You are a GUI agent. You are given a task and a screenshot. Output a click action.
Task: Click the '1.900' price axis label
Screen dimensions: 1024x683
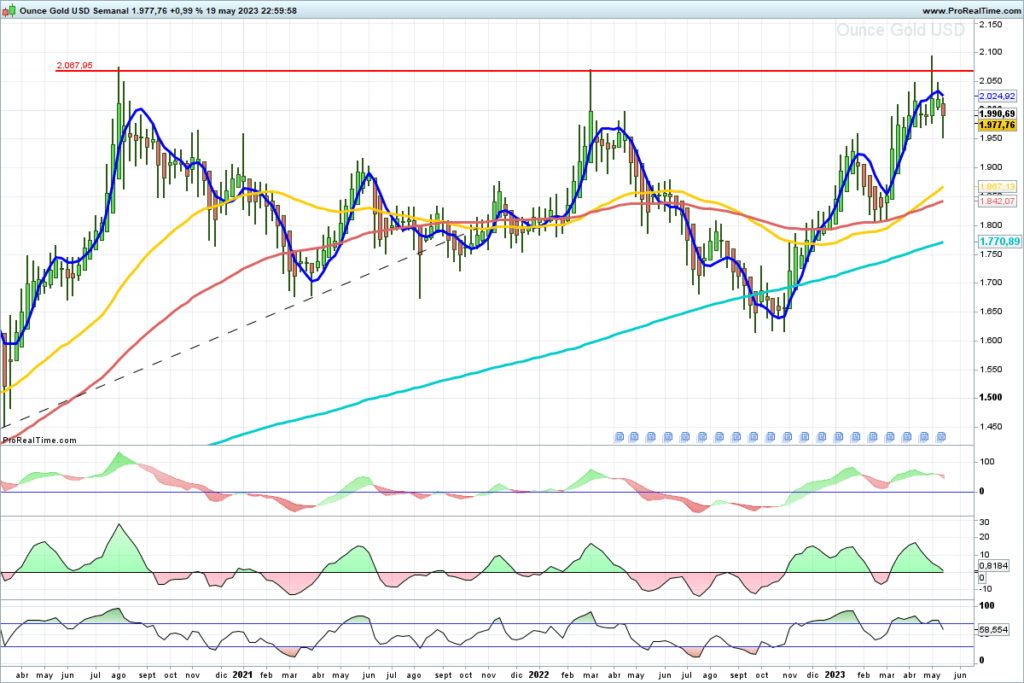click(991, 167)
